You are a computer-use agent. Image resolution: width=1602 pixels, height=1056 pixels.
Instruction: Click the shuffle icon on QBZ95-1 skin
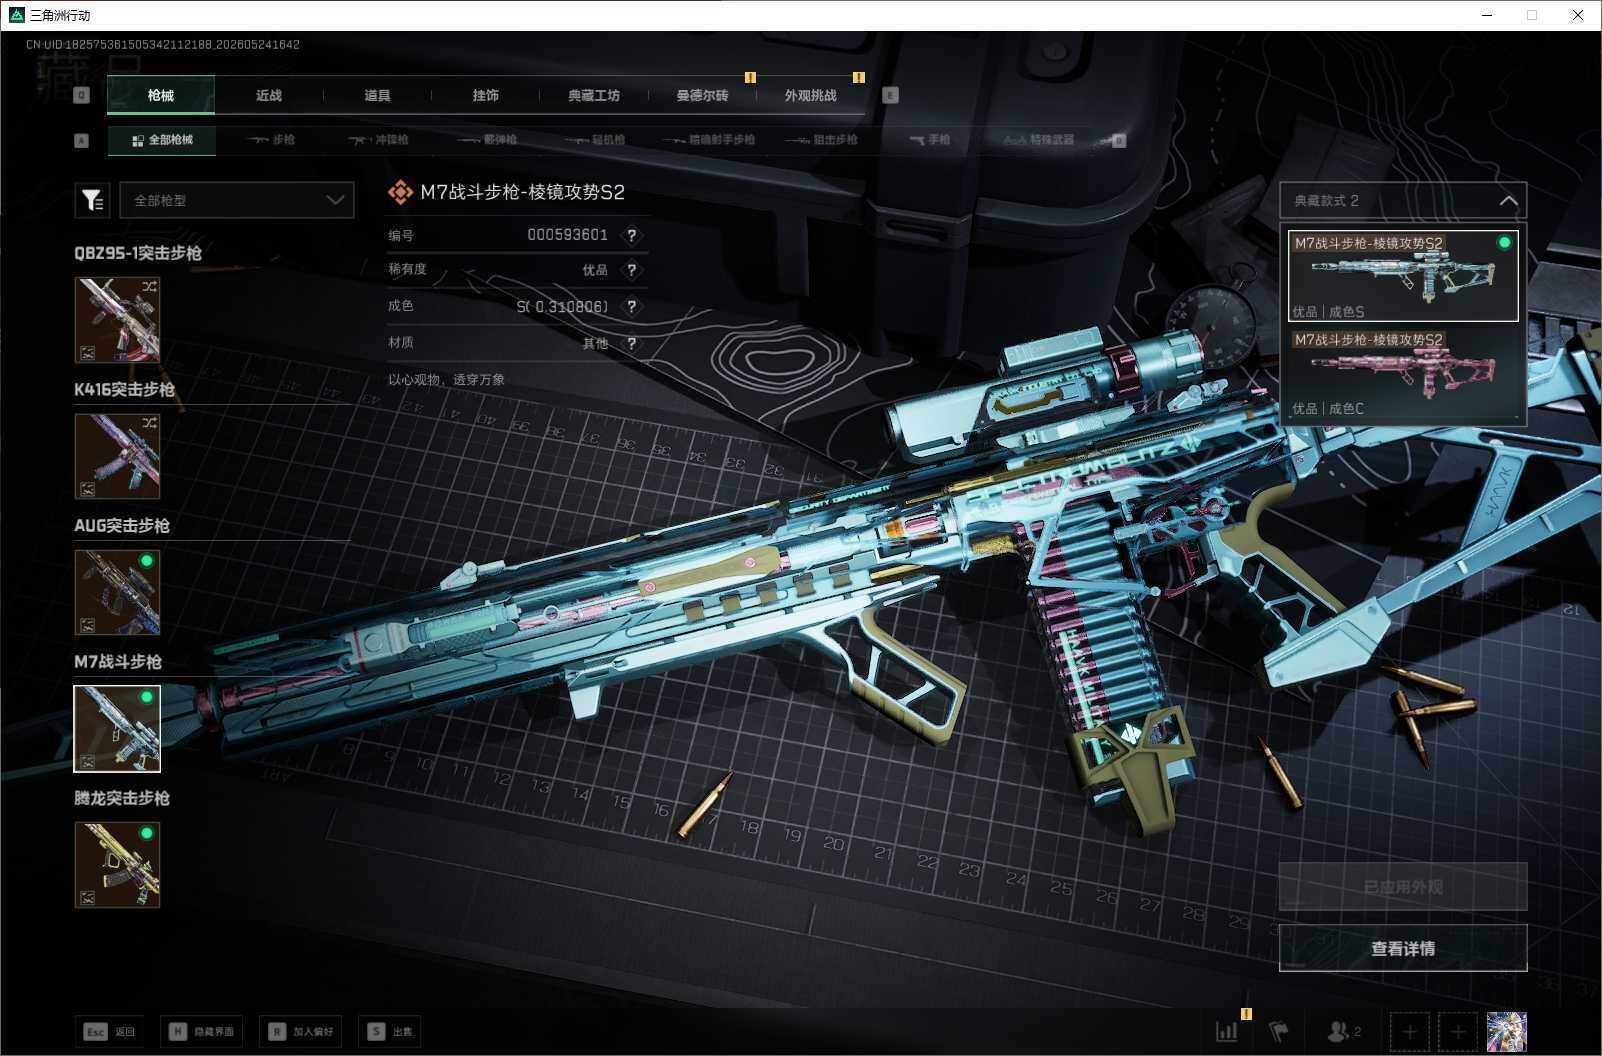[149, 287]
